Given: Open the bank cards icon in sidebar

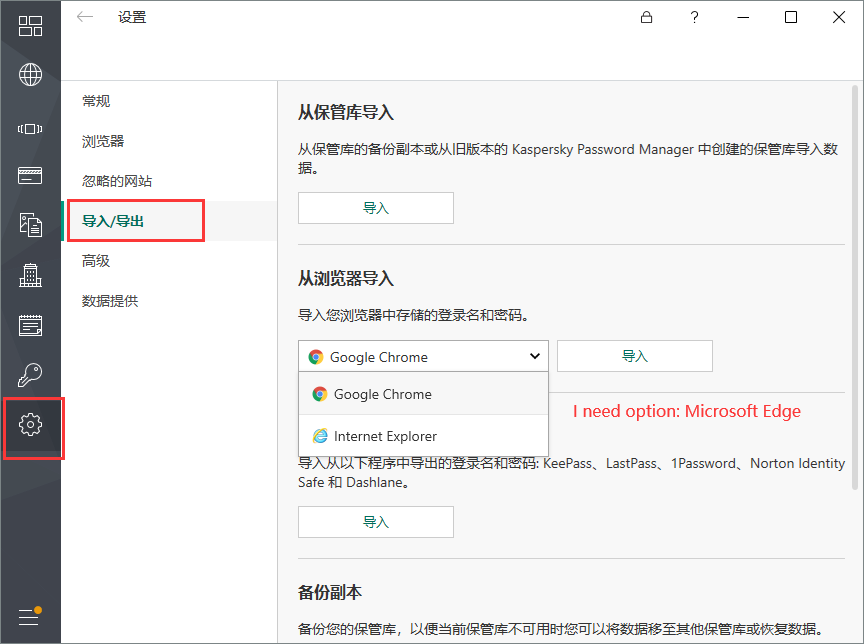Looking at the screenshot, I should pyautogui.click(x=30, y=175).
